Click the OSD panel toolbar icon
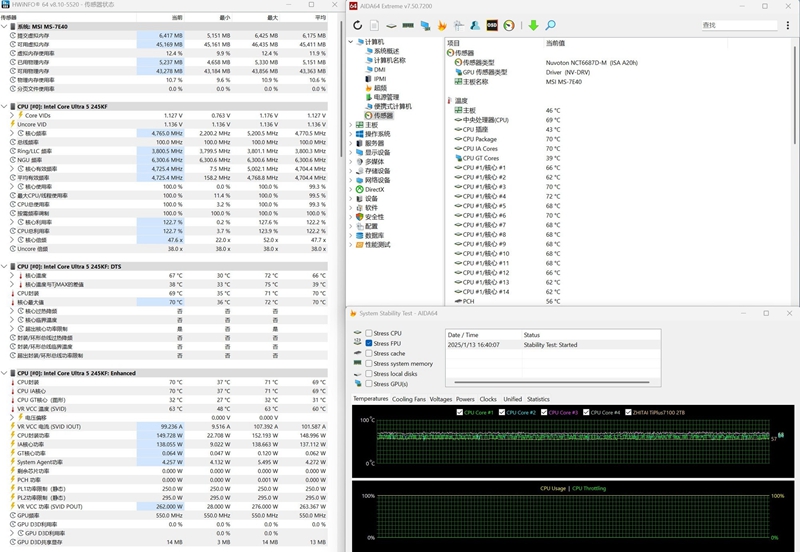Screen dimensions: 800x552 pyautogui.click(x=492, y=25)
